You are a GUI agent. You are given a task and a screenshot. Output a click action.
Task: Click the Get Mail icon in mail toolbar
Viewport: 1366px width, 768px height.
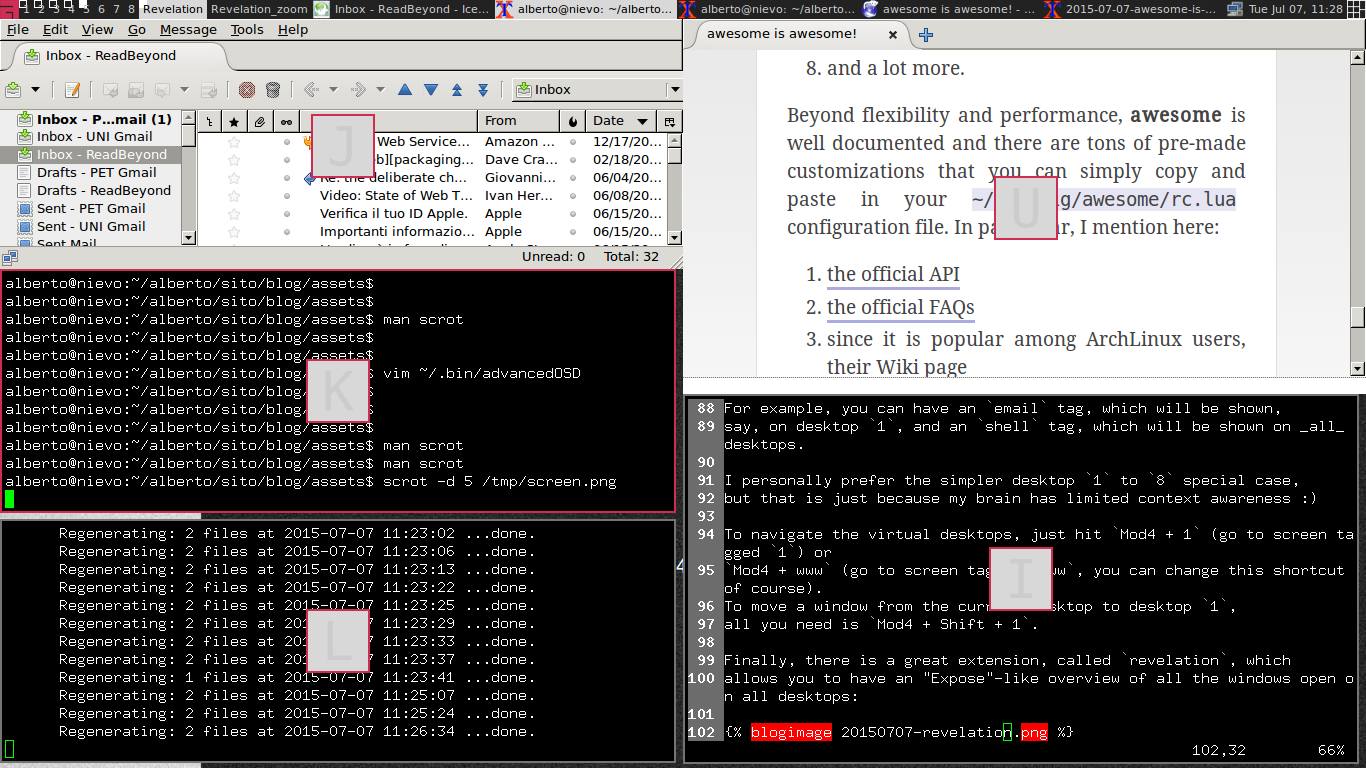tap(14, 90)
